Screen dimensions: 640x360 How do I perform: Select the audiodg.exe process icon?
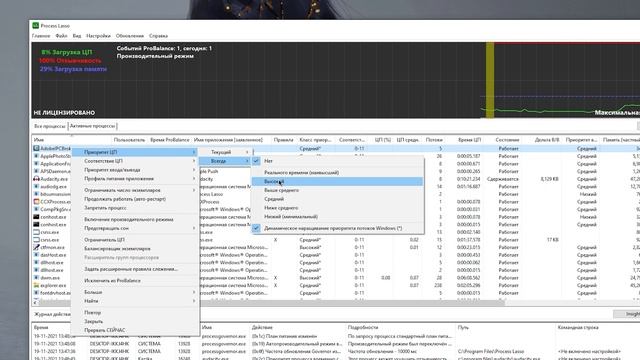click(x=36, y=187)
